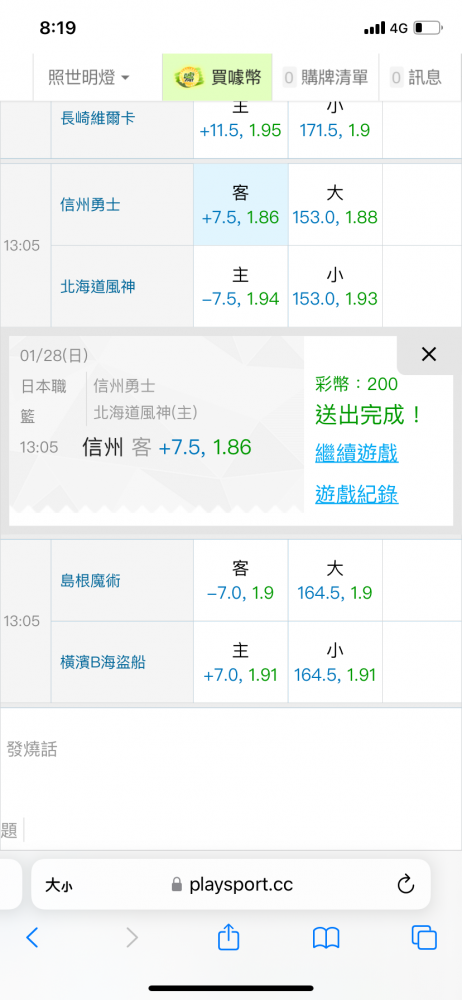This screenshot has height=1000, width=462.
Task: Toggle 信州勇士 客 +7.5 selection
Action: point(241,205)
